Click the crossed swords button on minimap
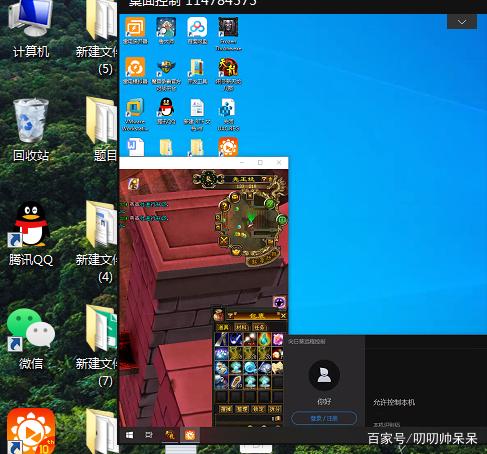 coord(224,239)
